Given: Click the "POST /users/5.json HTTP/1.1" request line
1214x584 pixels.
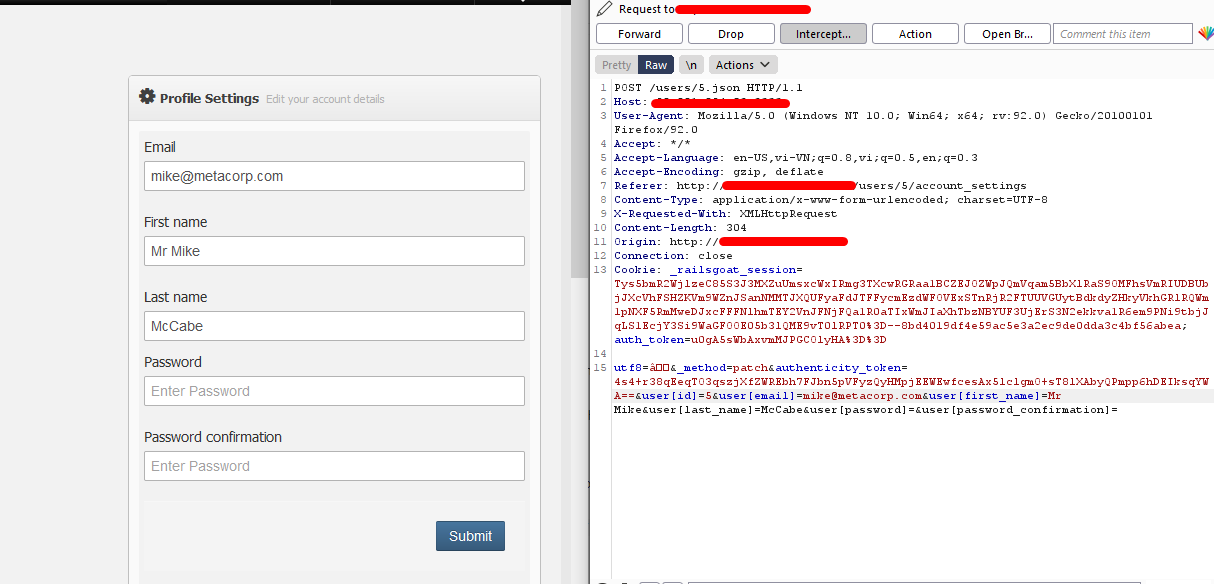Looking at the screenshot, I should 708,88.
